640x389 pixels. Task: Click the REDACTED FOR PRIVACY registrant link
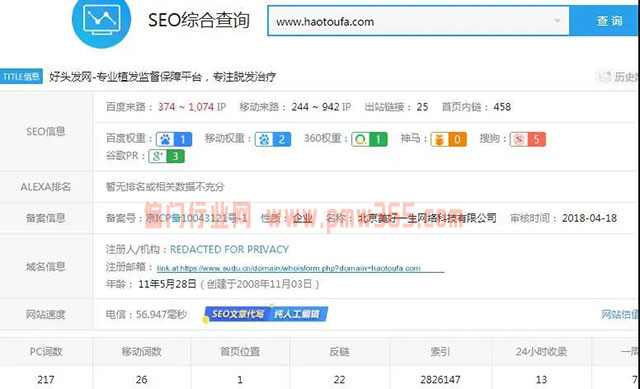(229, 249)
